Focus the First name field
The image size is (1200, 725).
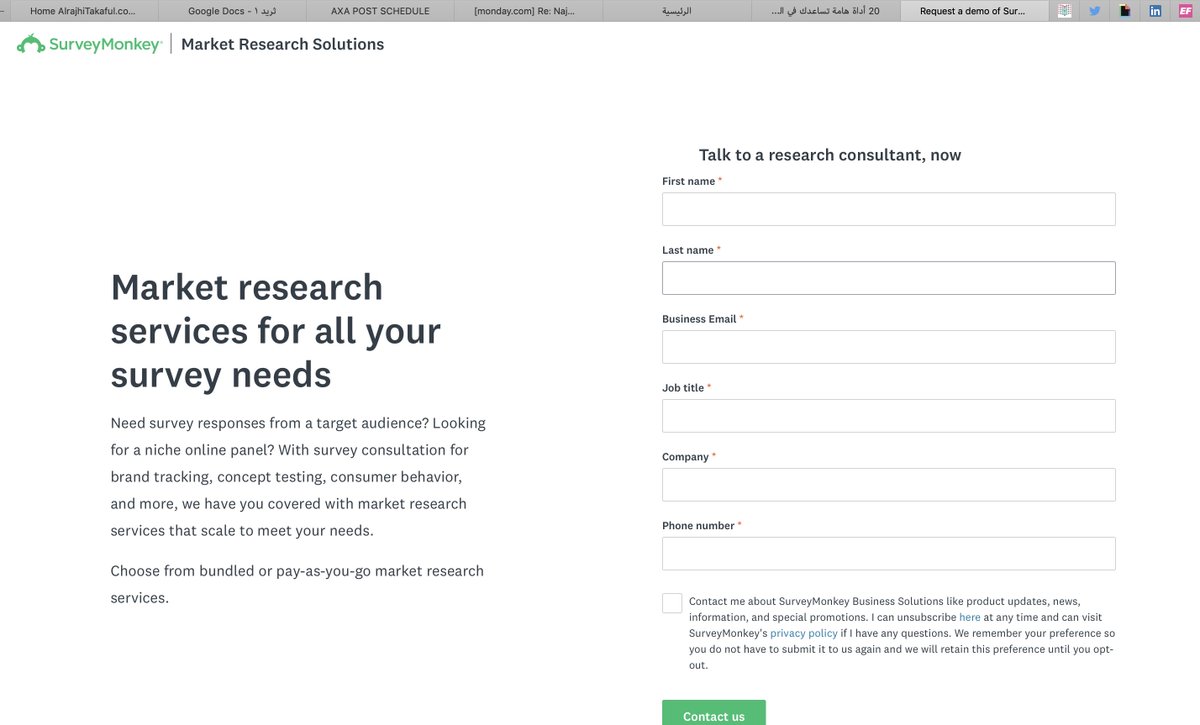pyautogui.click(x=888, y=209)
